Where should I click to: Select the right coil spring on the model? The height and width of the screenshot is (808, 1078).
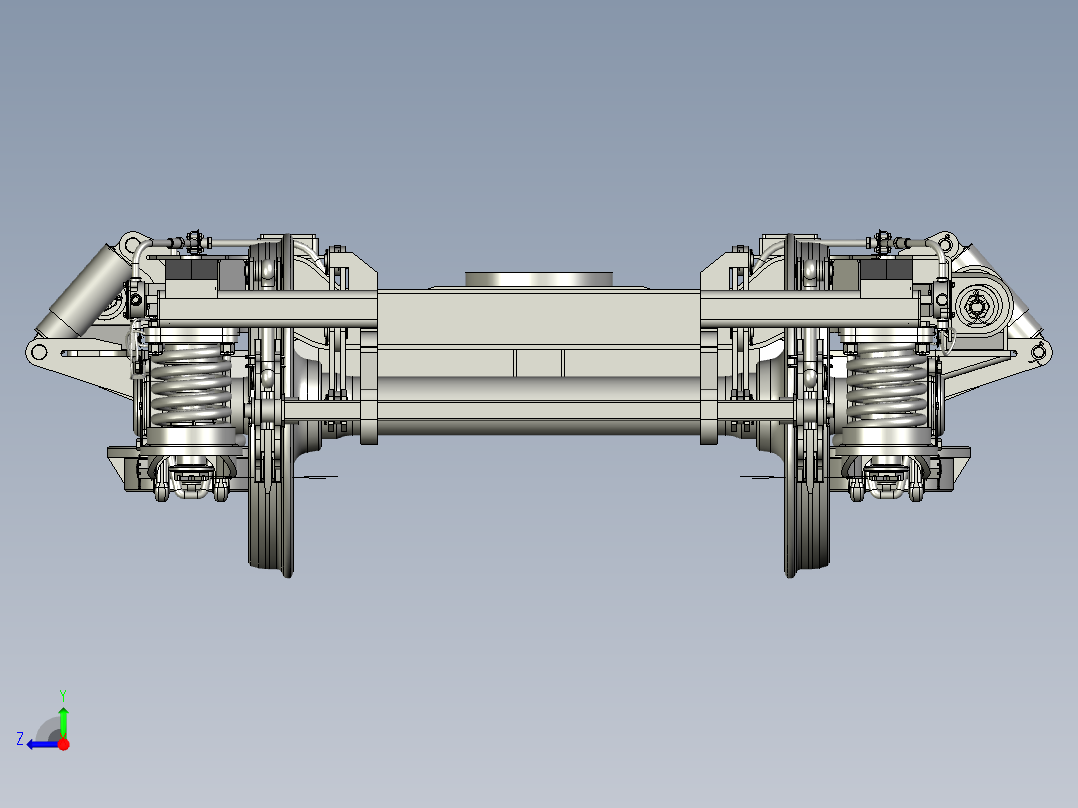point(887,384)
